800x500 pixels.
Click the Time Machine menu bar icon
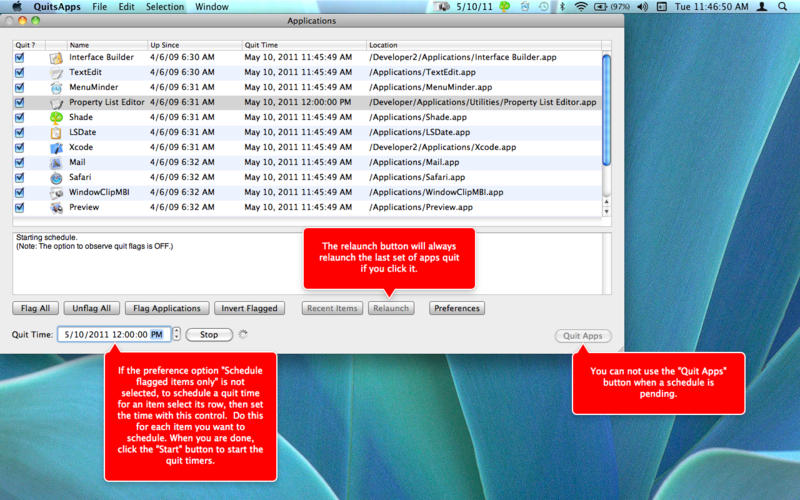(544, 7)
